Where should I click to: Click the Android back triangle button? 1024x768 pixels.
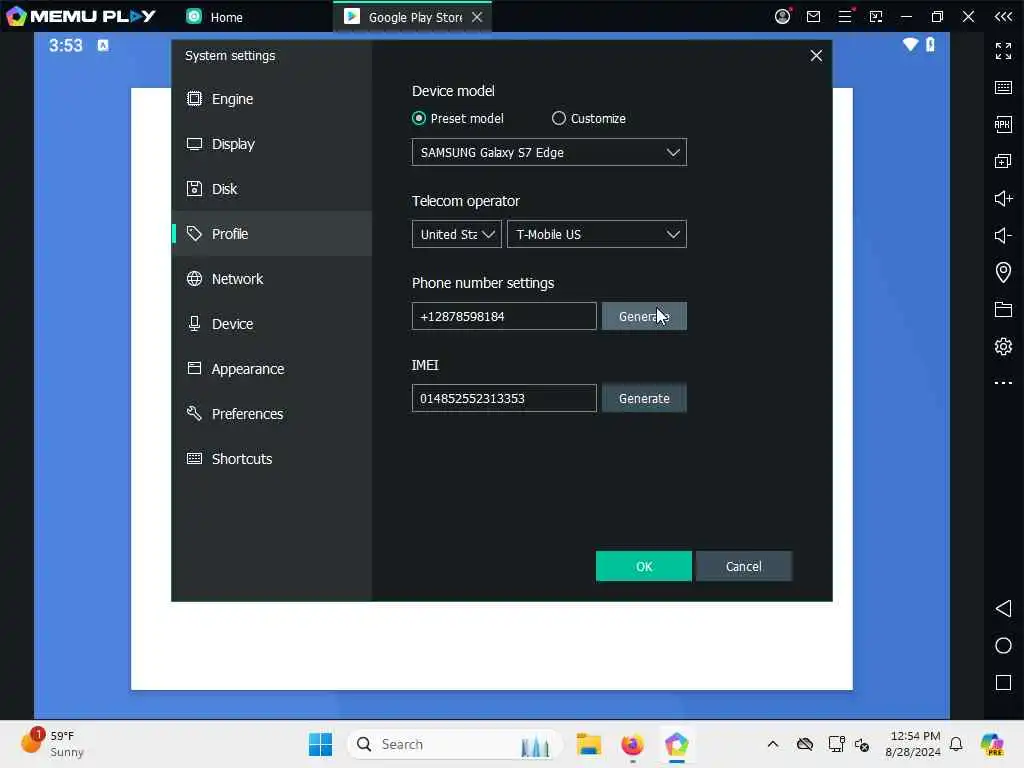tap(1003, 609)
